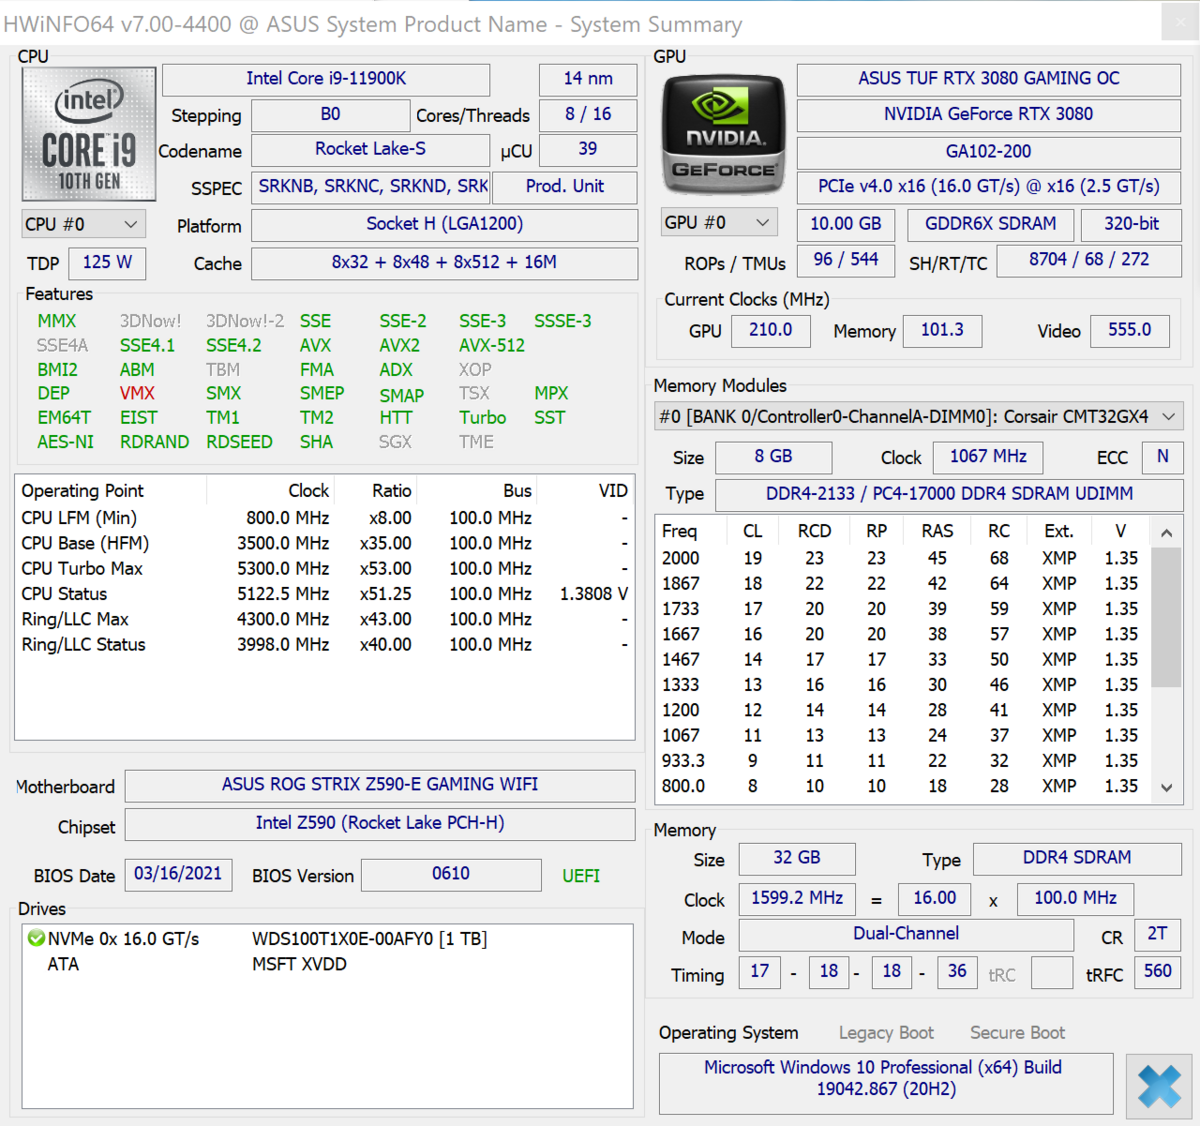Click the ROPs / TMUs 96 / 544 field
Image resolution: width=1200 pixels, height=1126 pixels.
[846, 260]
